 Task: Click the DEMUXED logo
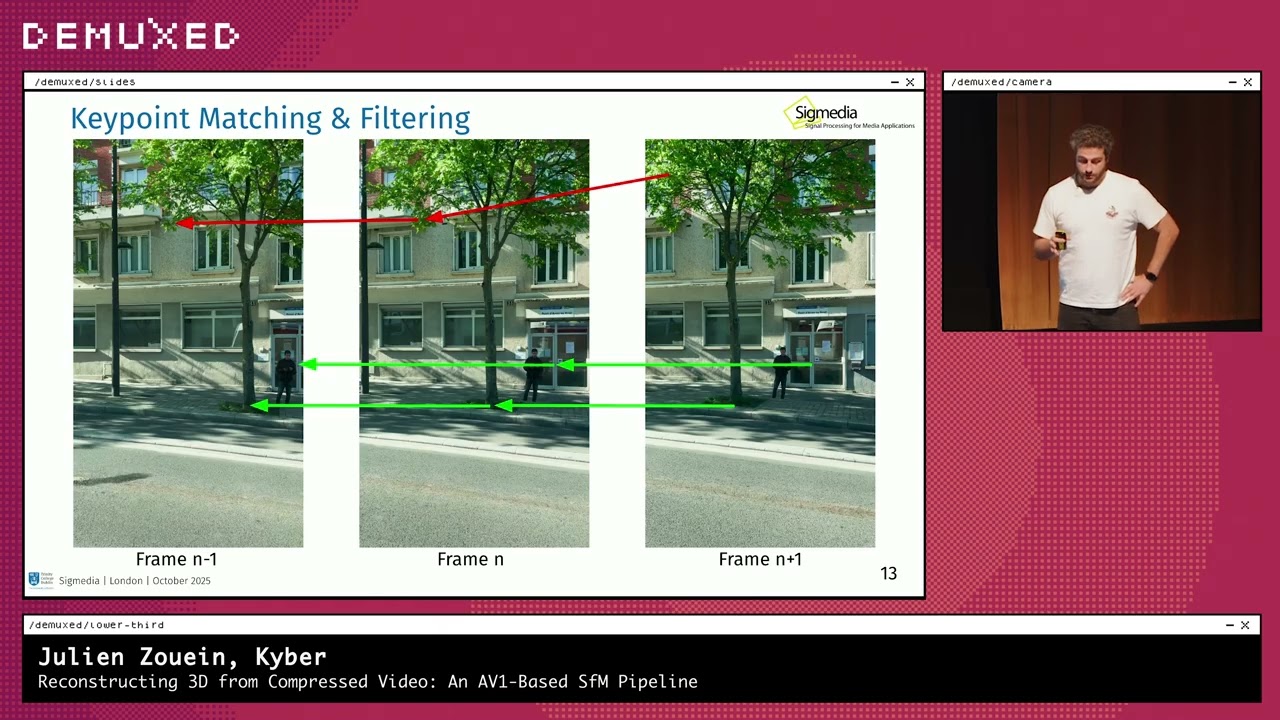(x=131, y=36)
